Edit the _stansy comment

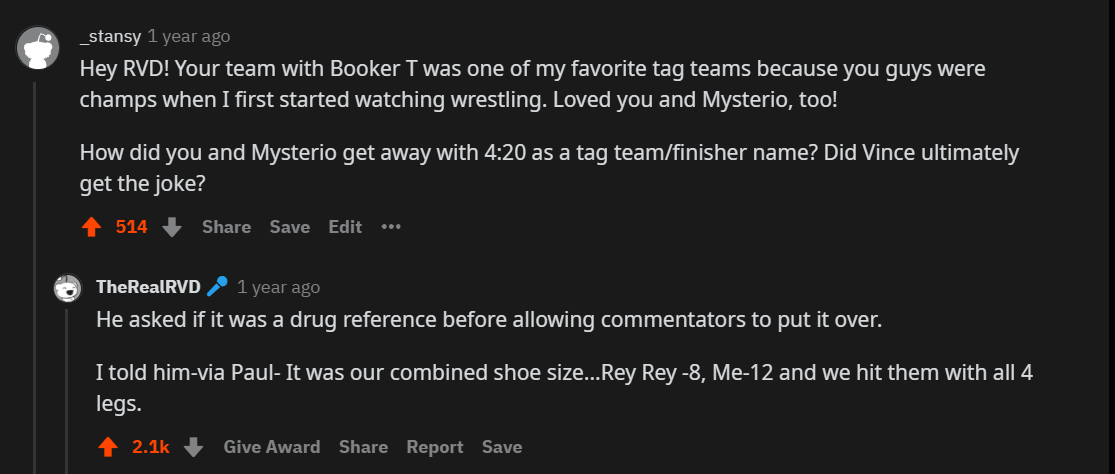click(345, 227)
